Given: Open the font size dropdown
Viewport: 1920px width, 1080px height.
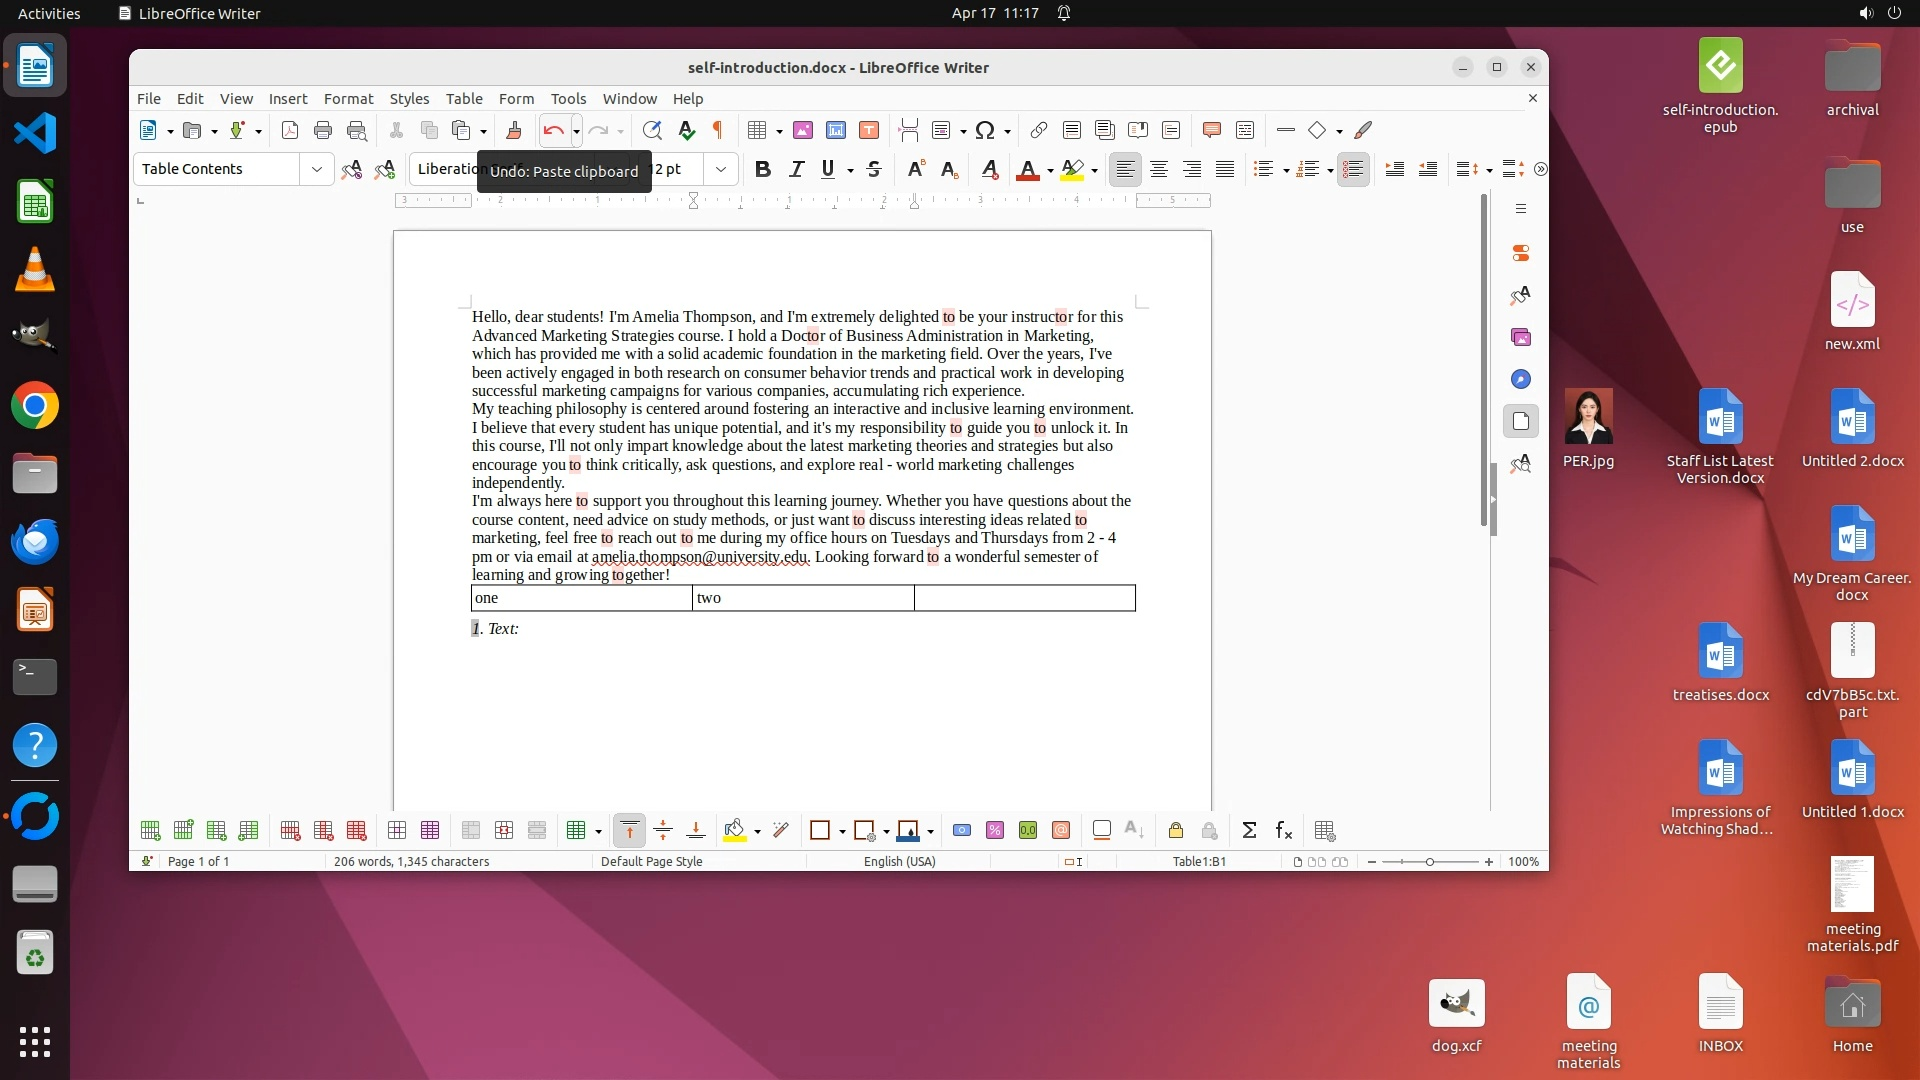Looking at the screenshot, I should tap(721, 169).
